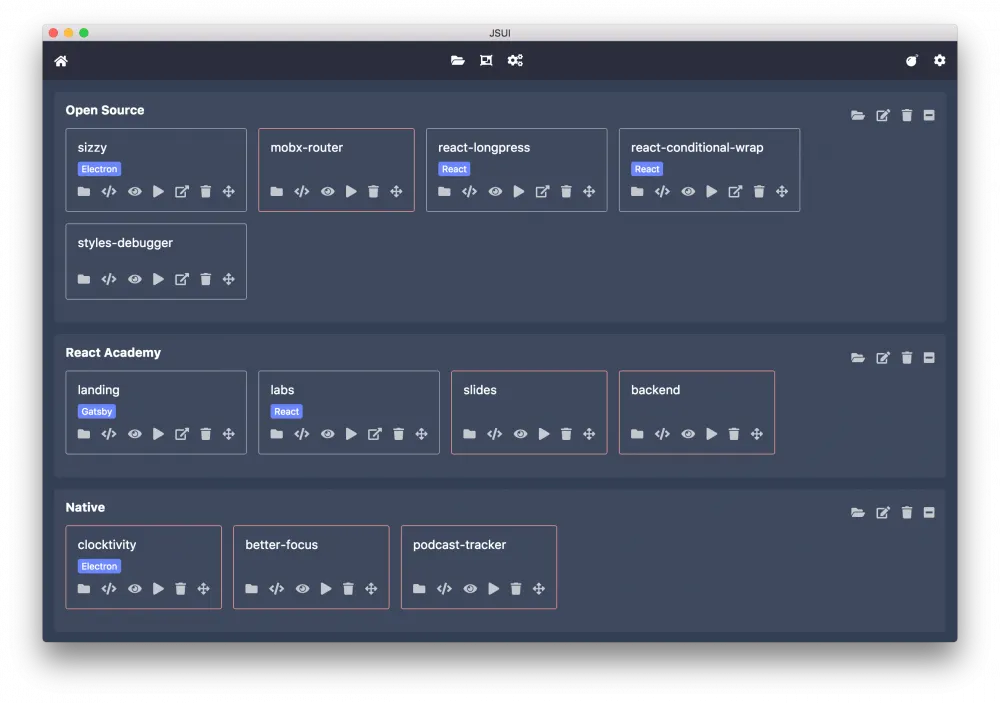Edit the React Academy group name
This screenshot has width=1000, height=703.
pos(883,358)
